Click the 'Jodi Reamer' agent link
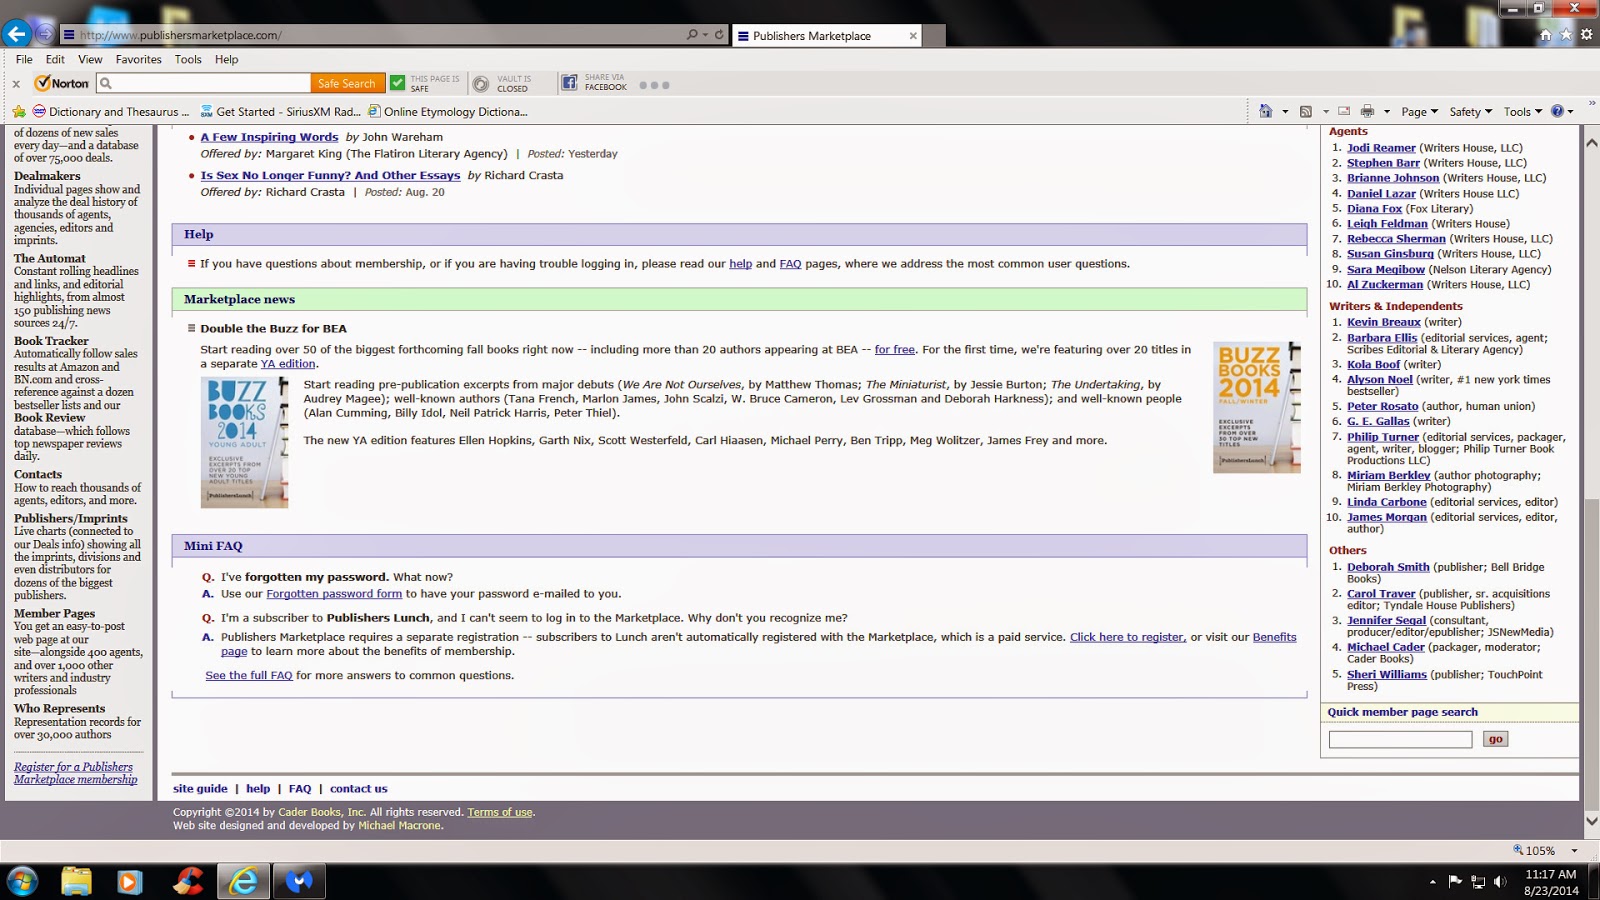Image resolution: width=1600 pixels, height=900 pixels. tap(1381, 148)
